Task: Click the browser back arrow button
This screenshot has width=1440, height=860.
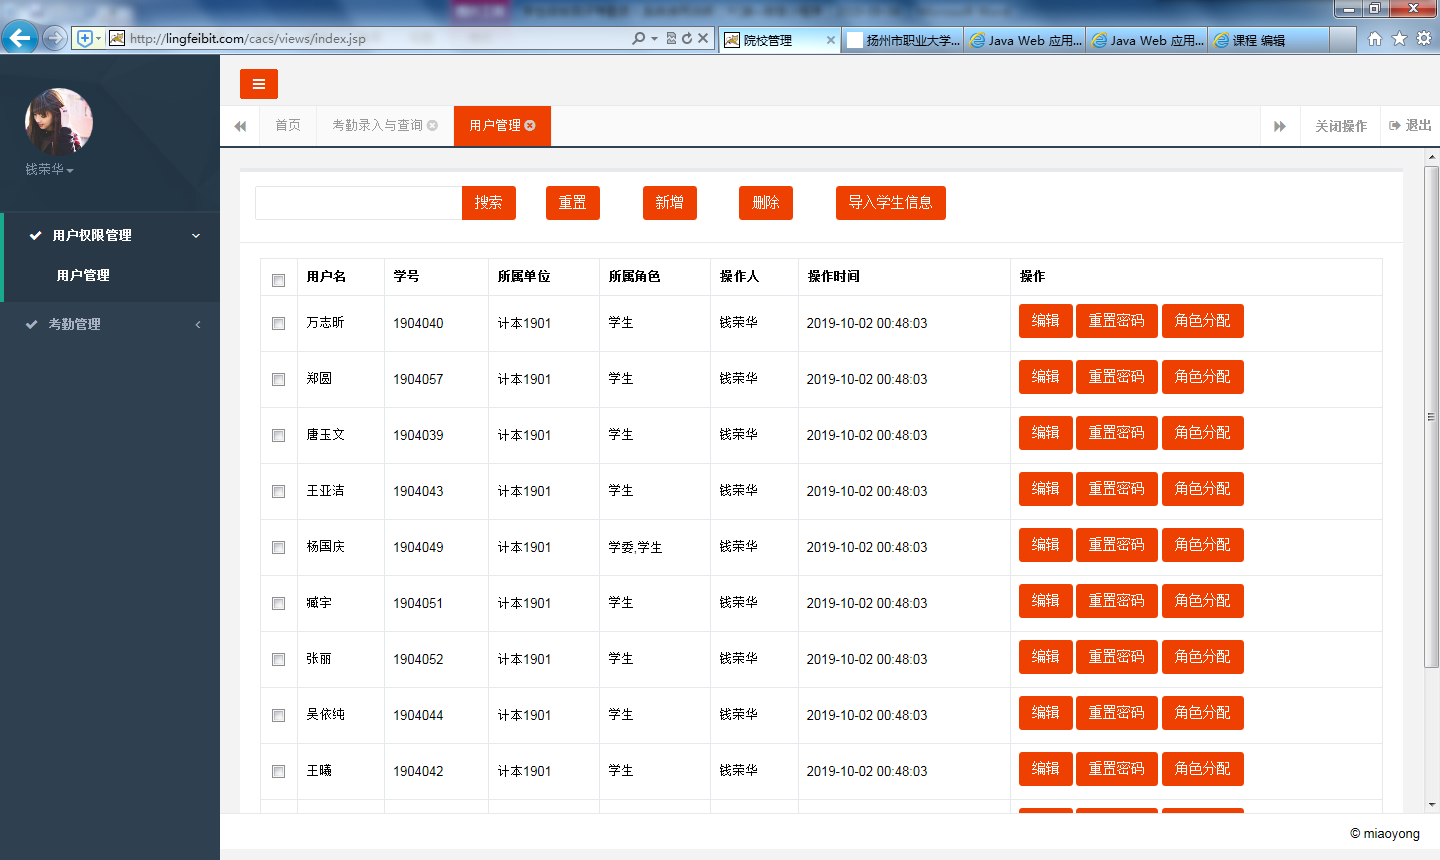Action: (20, 38)
